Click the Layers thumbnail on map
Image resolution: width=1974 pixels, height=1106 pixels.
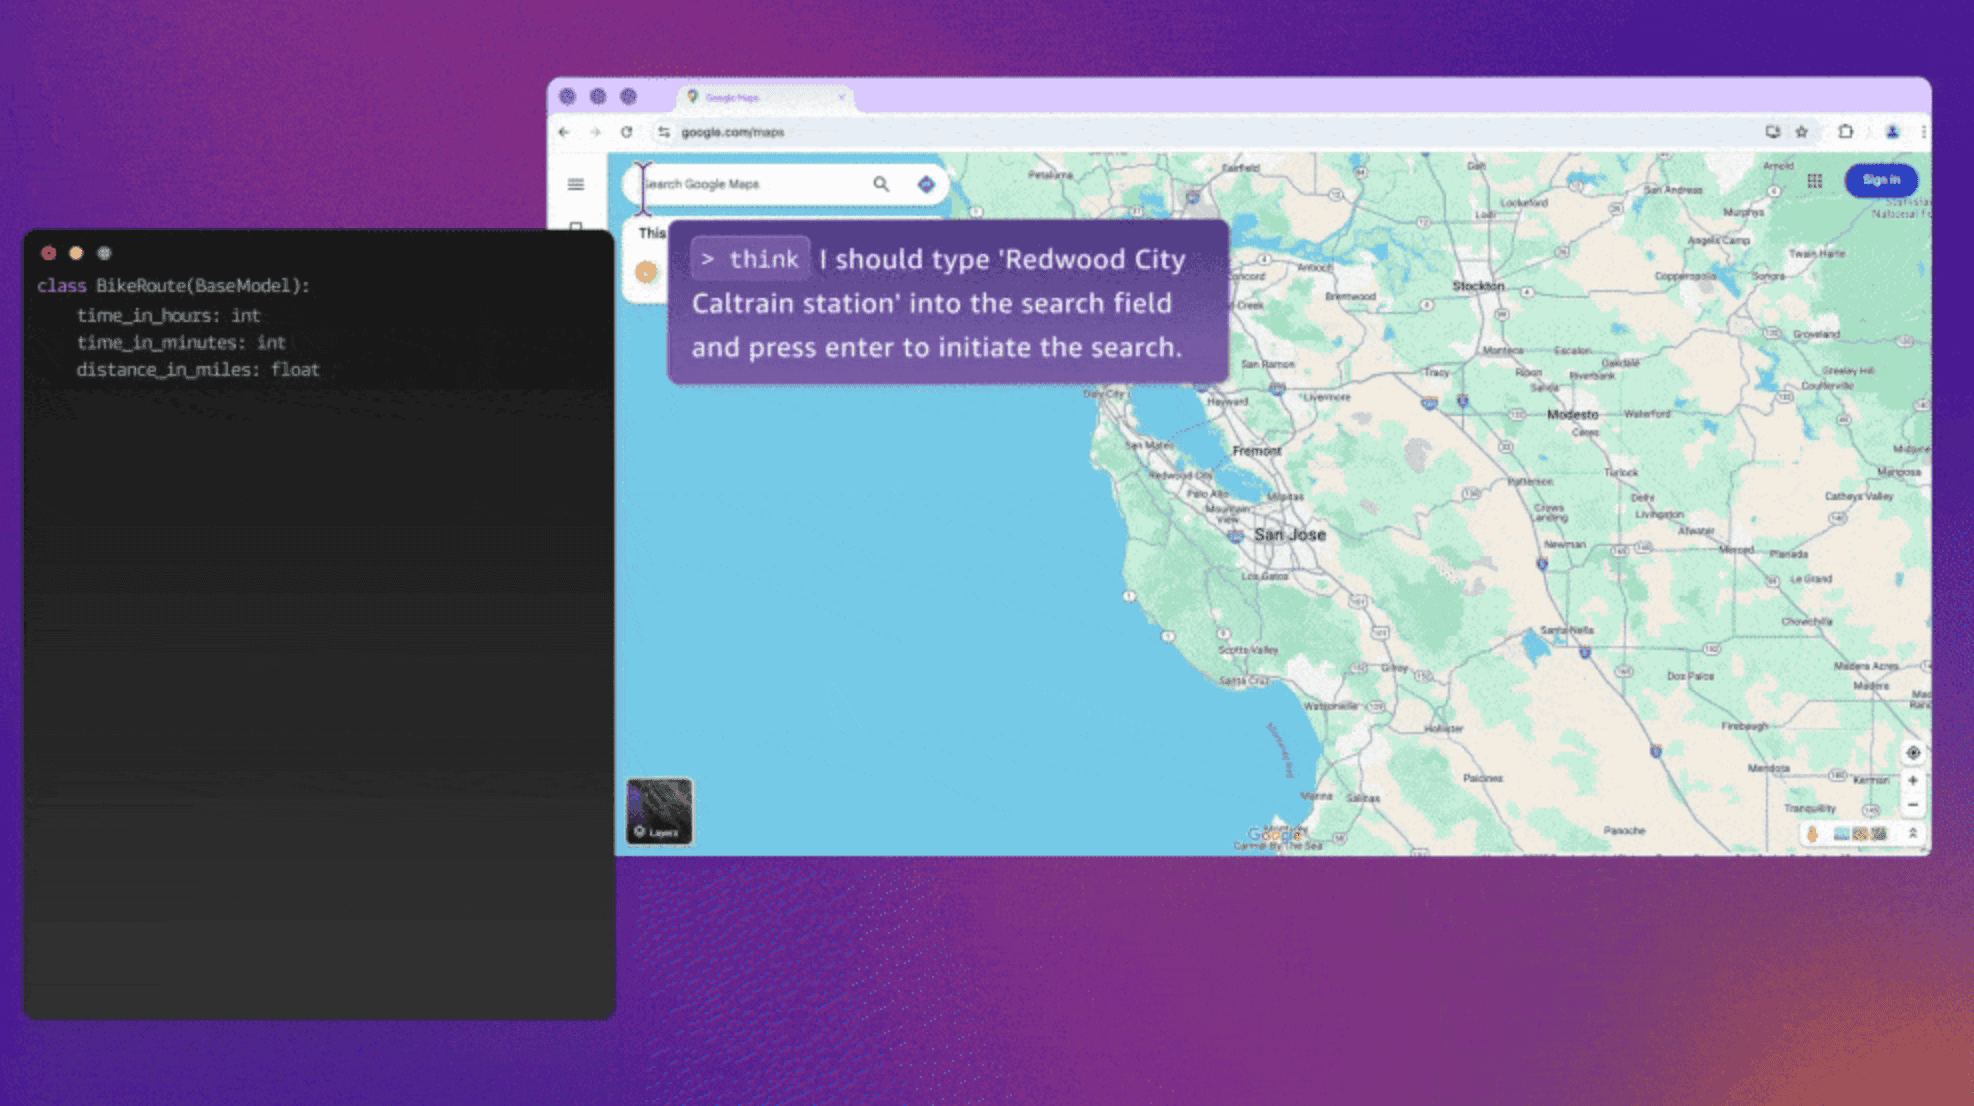click(659, 811)
